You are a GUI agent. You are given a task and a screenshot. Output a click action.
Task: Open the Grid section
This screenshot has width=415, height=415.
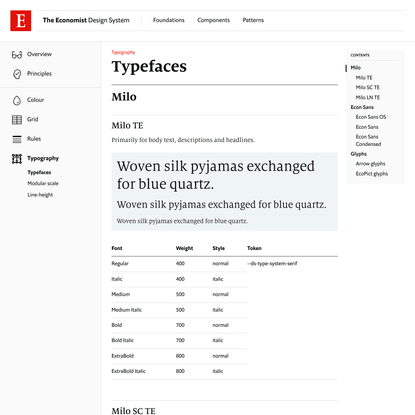pos(33,119)
